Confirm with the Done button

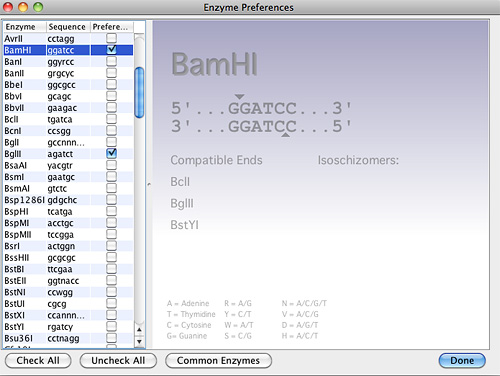coord(462,361)
